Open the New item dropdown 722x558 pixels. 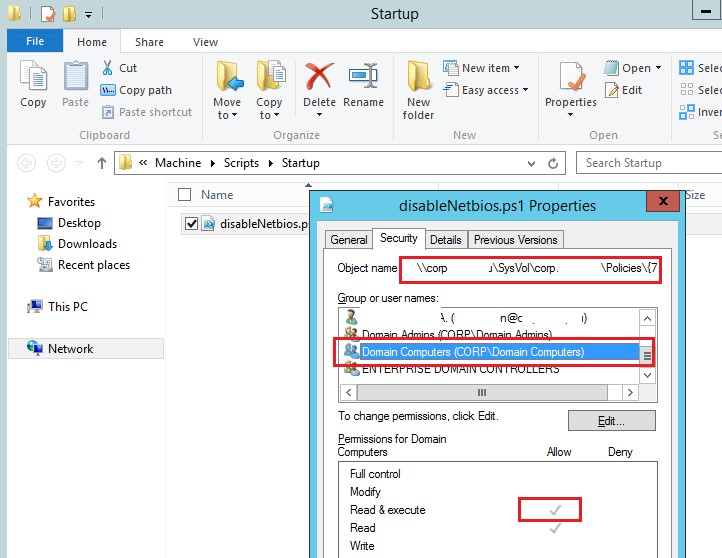[x=481, y=68]
